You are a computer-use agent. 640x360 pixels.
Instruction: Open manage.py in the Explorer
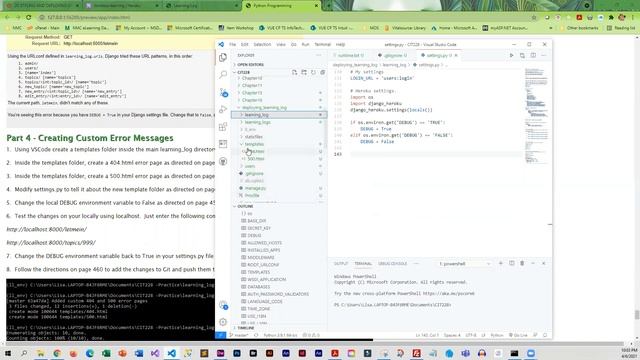click(x=256, y=189)
